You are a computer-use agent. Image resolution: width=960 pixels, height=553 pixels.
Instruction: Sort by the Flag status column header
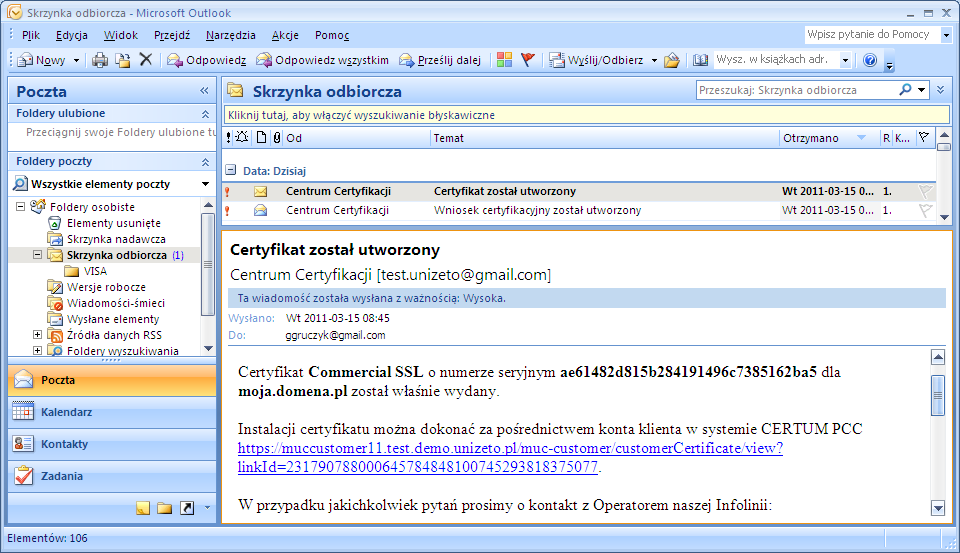pyautogui.click(x=924, y=138)
